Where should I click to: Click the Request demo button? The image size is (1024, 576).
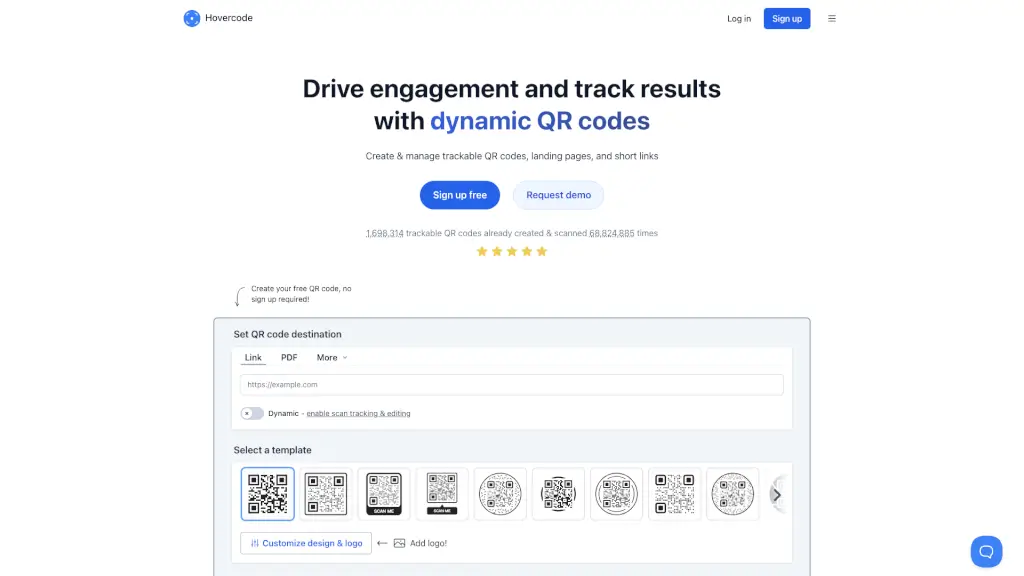click(558, 195)
